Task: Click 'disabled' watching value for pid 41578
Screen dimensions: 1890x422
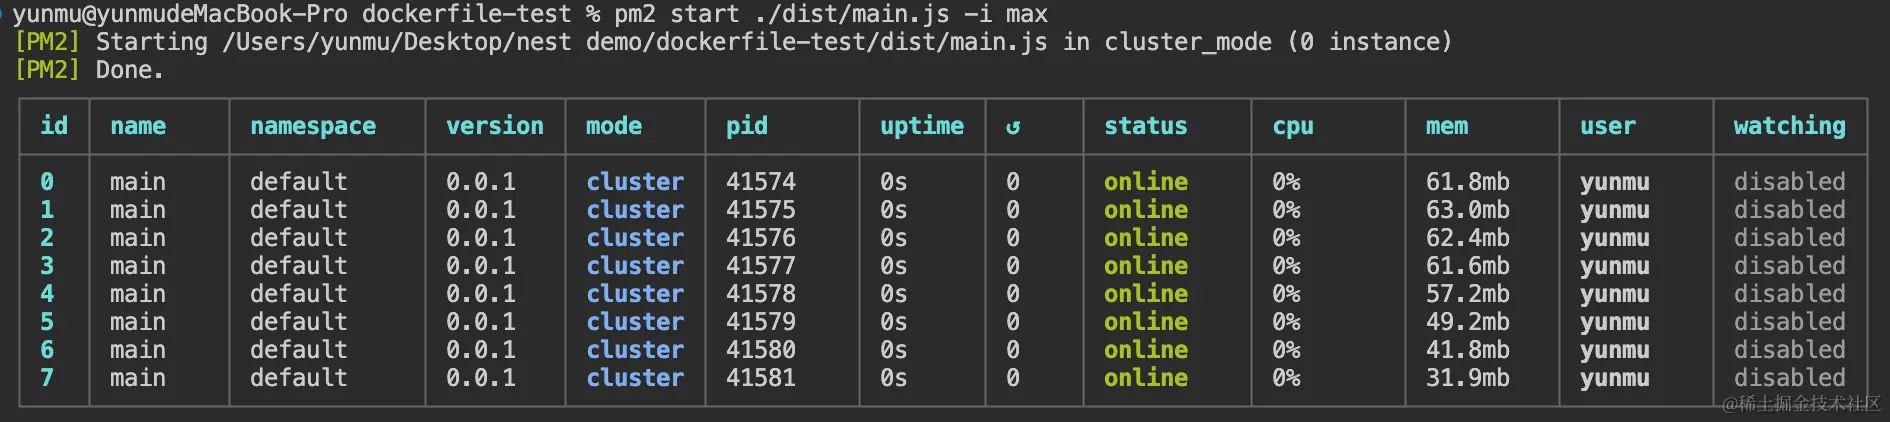Action: point(1790,294)
